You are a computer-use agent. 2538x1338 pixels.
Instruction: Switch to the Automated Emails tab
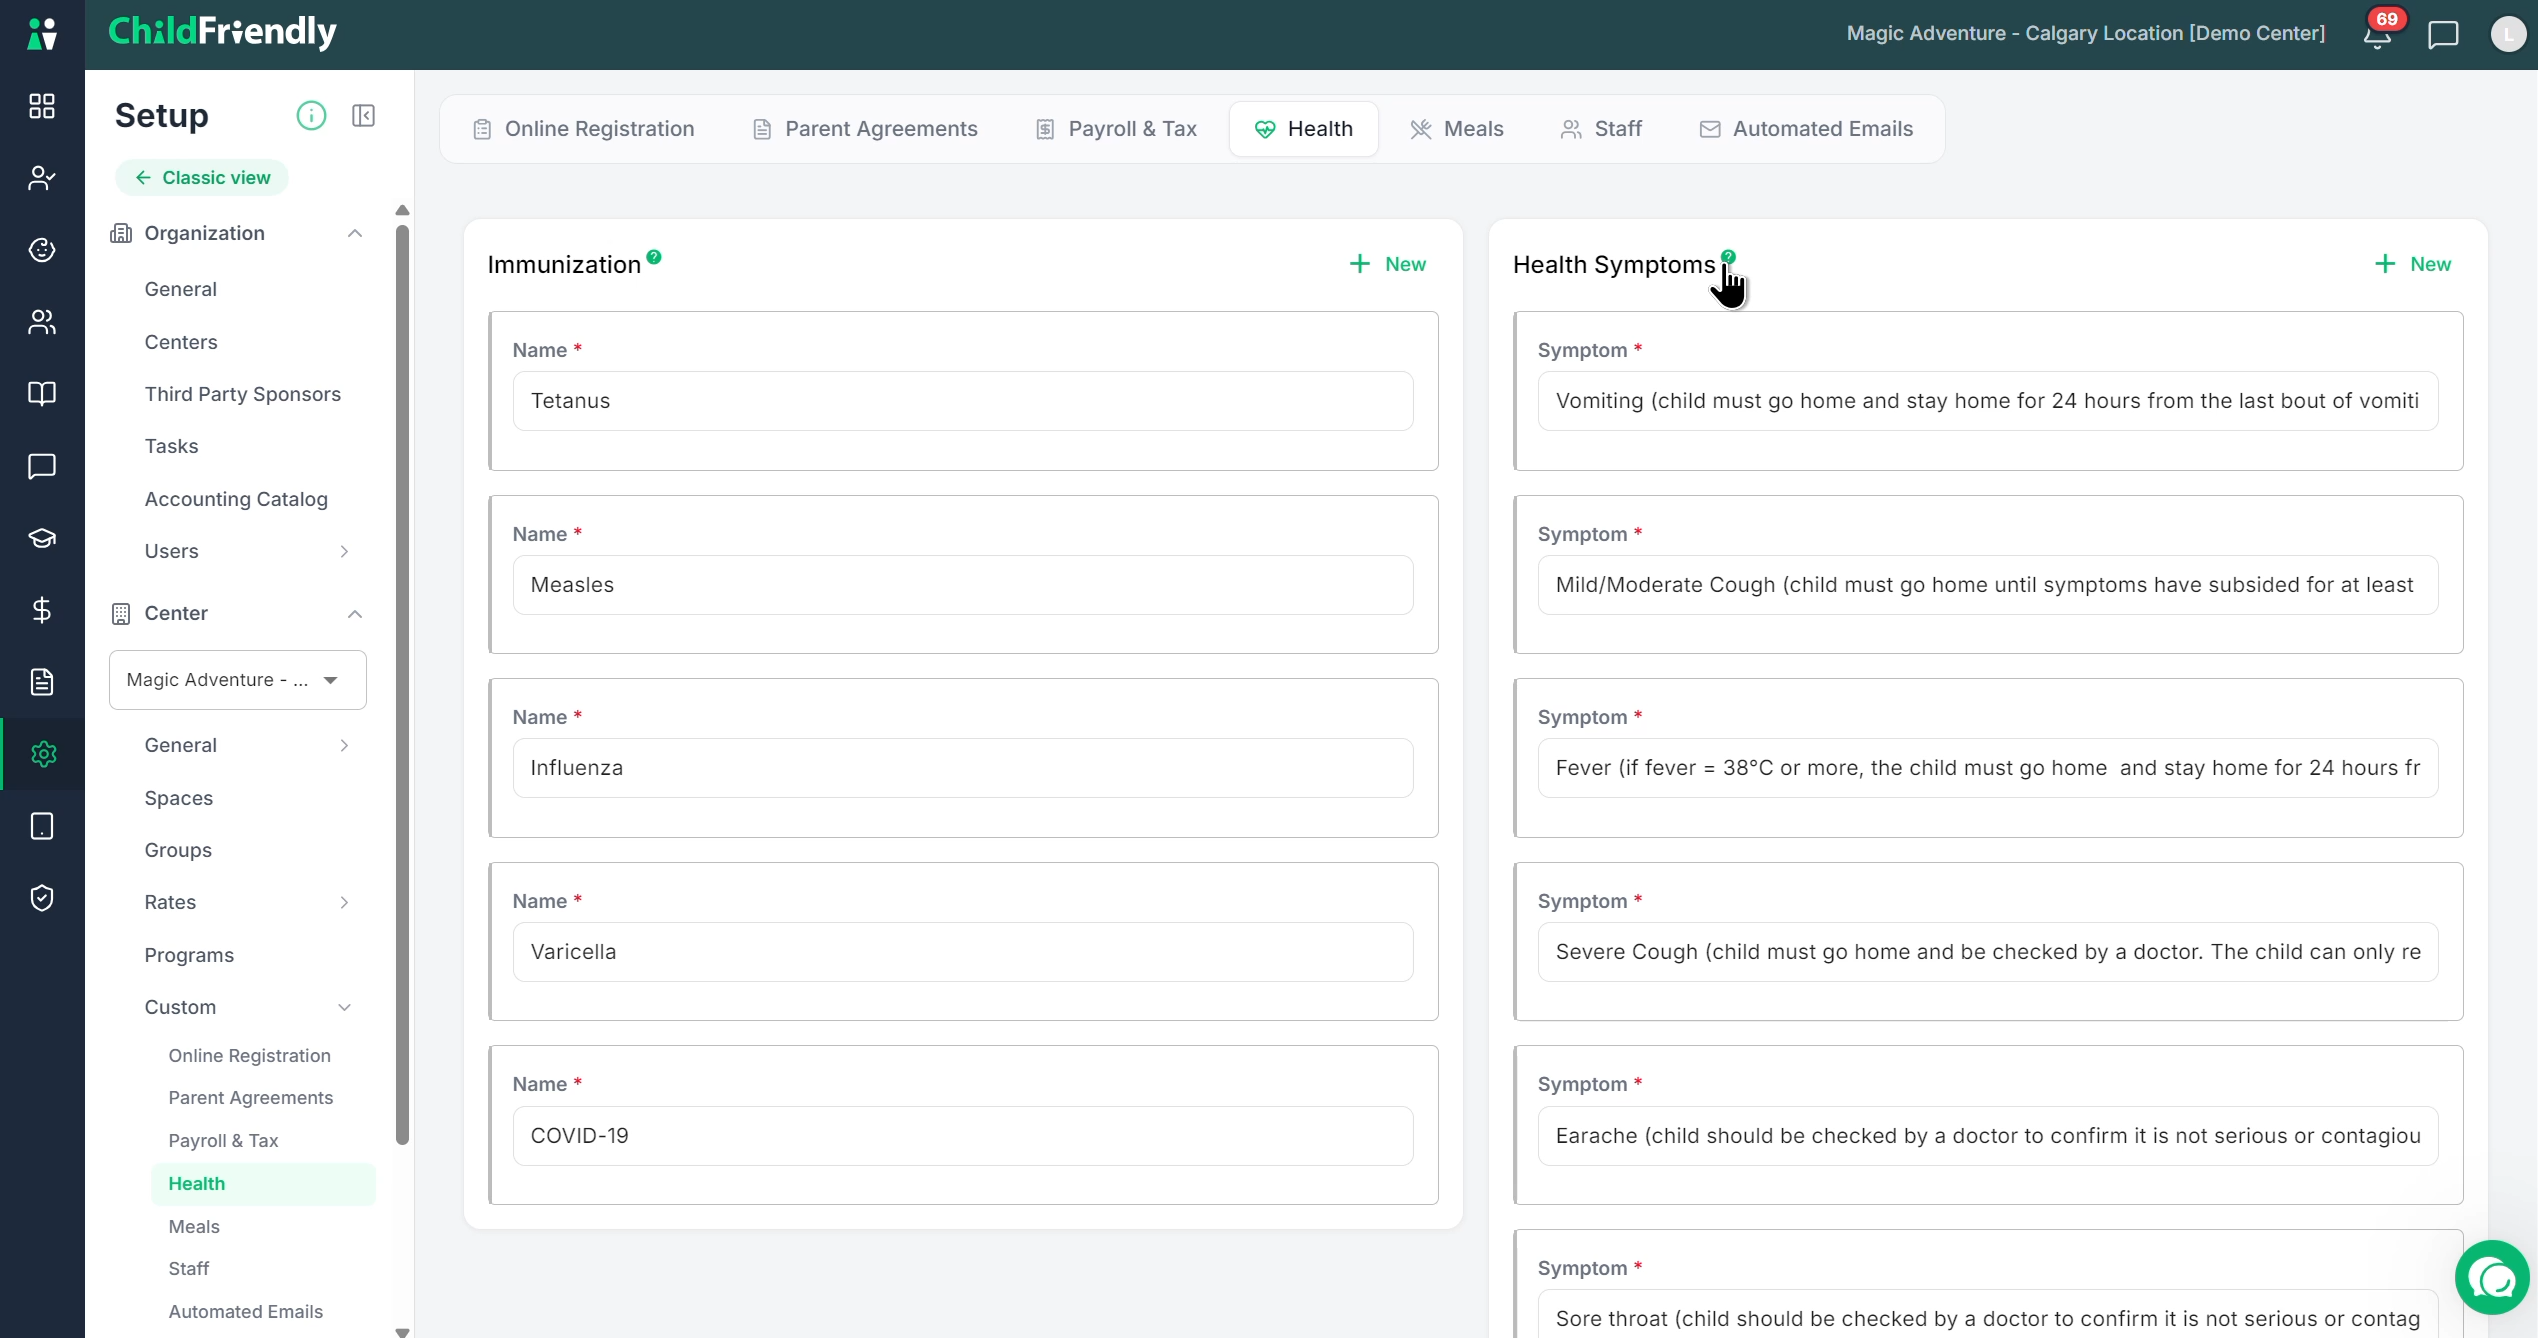pos(1806,129)
